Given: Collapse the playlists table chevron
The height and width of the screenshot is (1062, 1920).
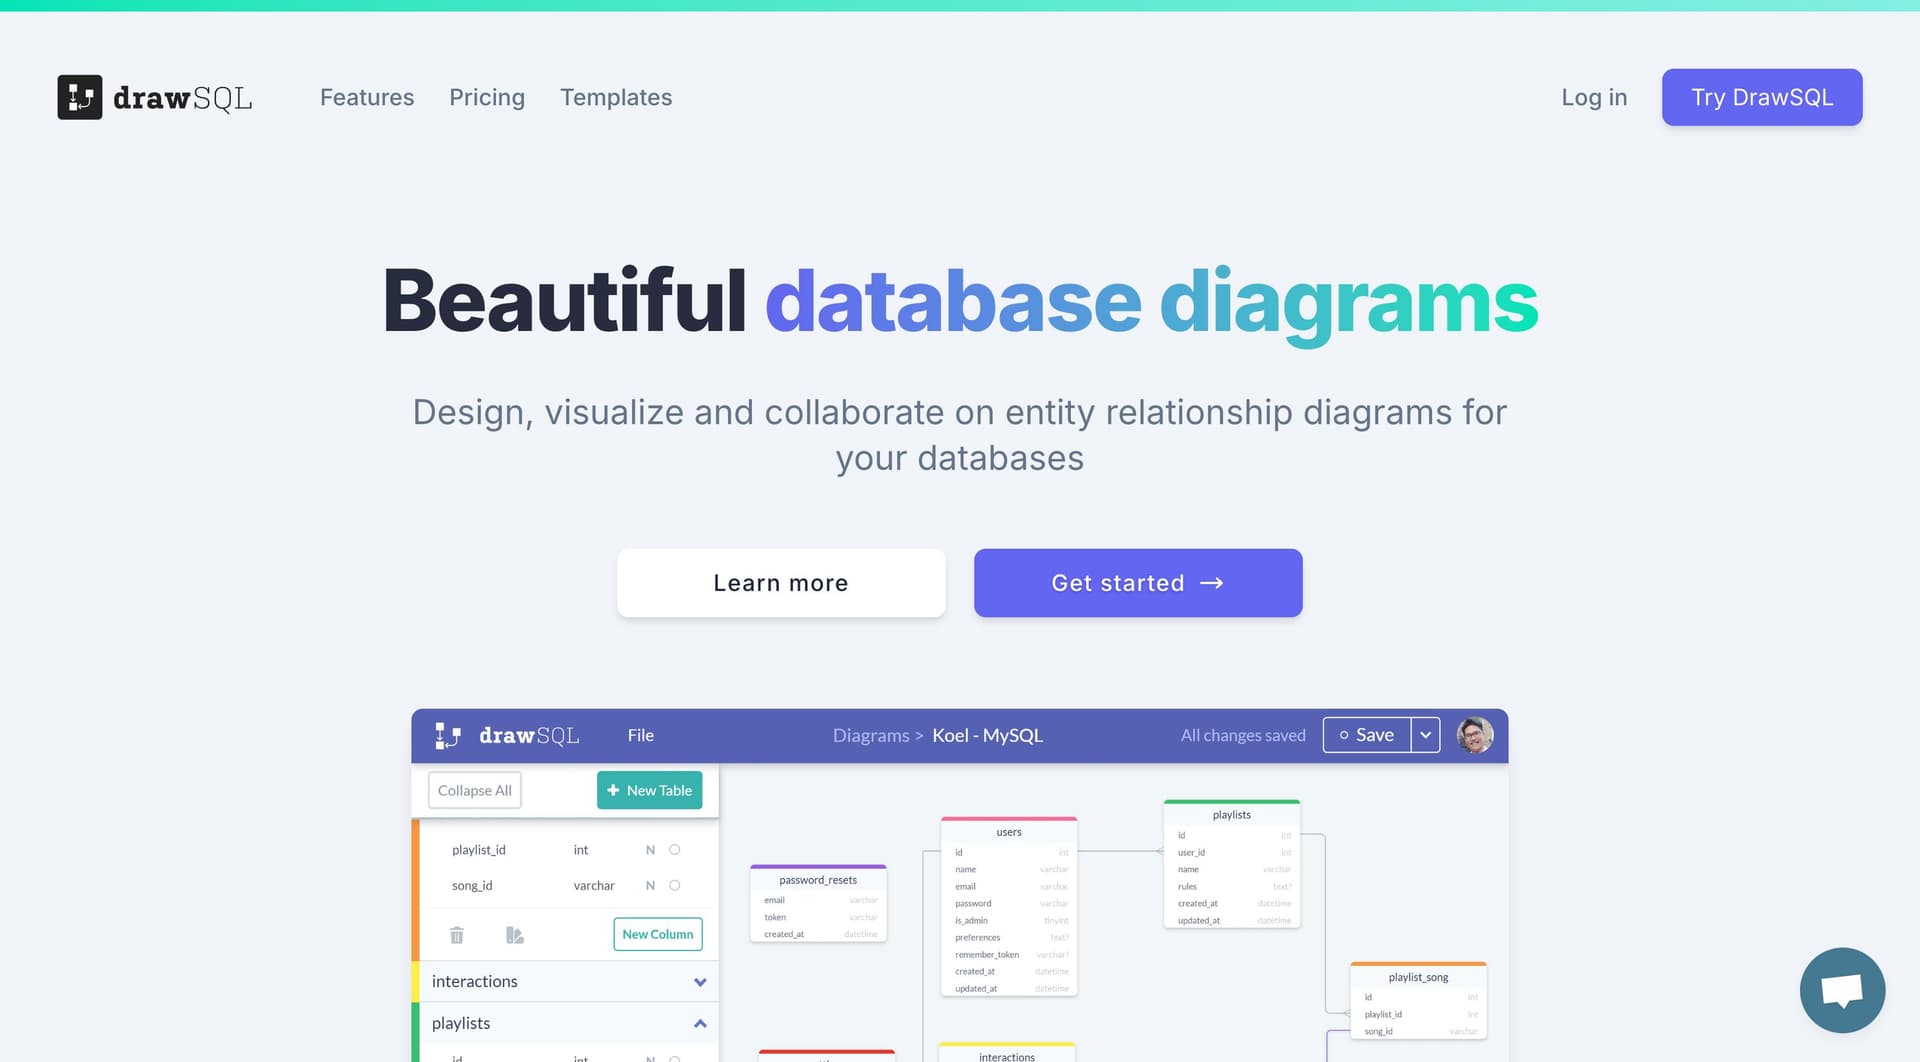Looking at the screenshot, I should point(700,1023).
